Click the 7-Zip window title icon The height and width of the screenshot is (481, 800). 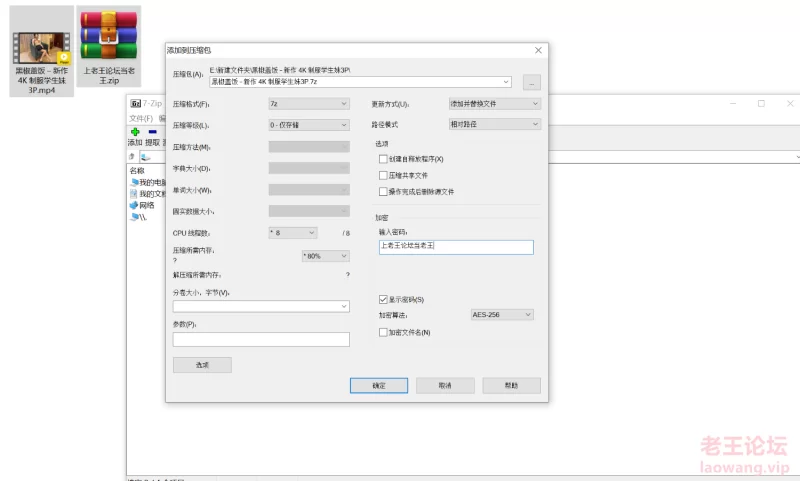[135, 104]
